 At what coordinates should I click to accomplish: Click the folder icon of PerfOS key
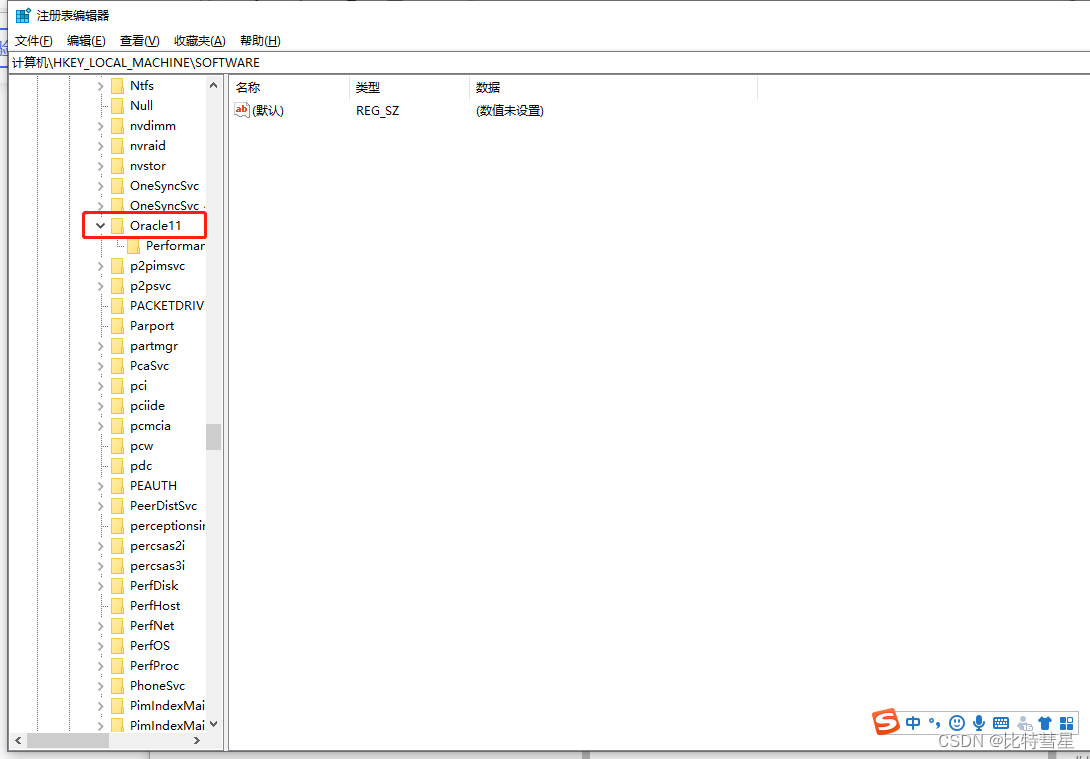(117, 646)
